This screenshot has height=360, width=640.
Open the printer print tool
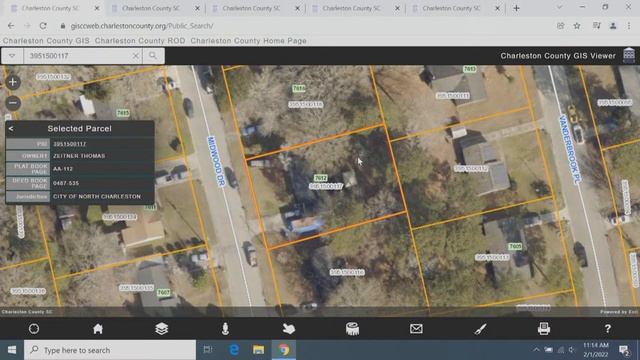(544, 329)
